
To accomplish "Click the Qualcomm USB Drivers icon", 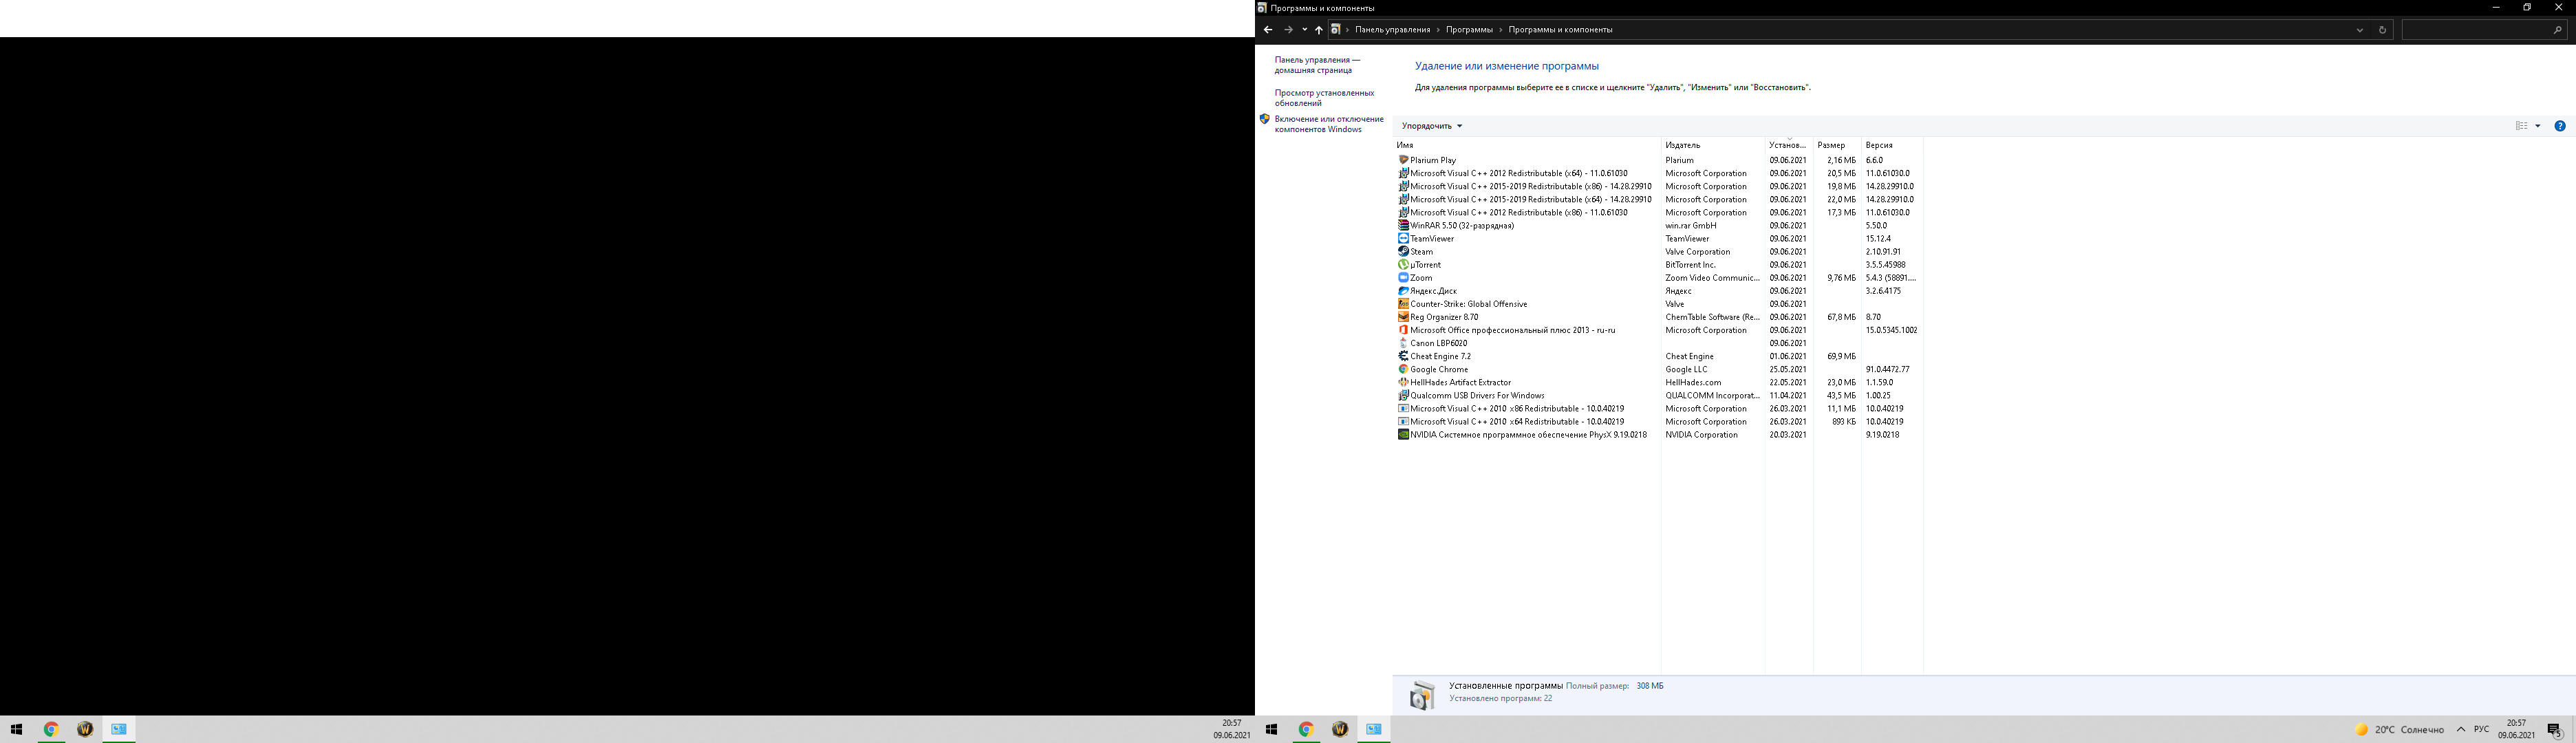I will tap(1403, 395).
